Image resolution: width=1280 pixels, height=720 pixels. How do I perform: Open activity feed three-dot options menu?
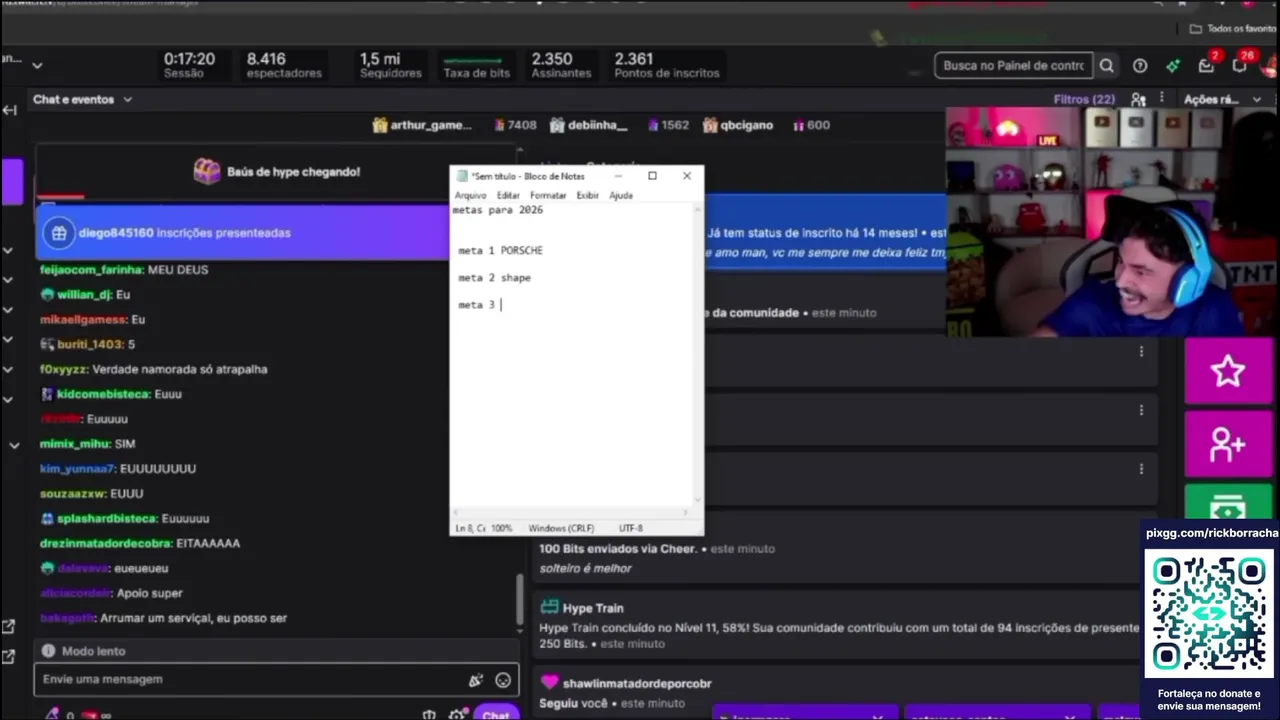pyautogui.click(x=1161, y=99)
